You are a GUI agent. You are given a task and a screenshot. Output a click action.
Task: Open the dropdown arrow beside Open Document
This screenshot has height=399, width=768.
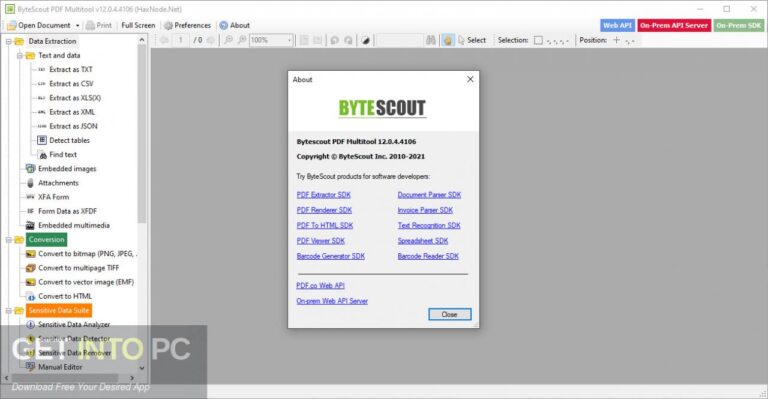[77, 25]
